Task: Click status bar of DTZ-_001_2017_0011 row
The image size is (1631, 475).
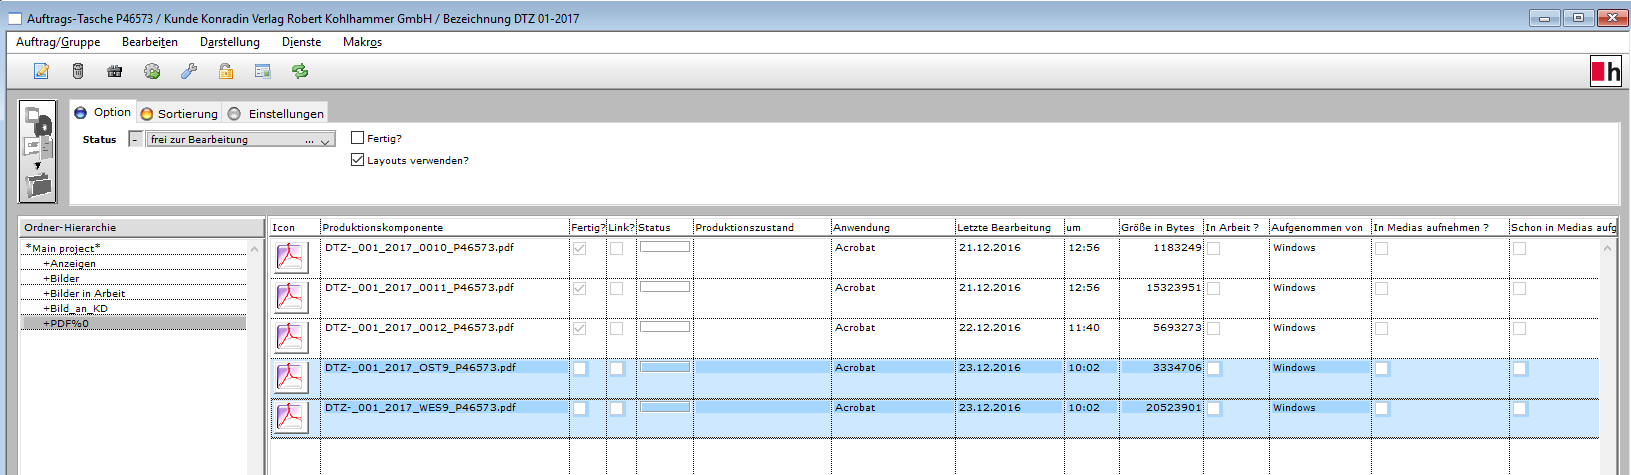Action: point(665,287)
